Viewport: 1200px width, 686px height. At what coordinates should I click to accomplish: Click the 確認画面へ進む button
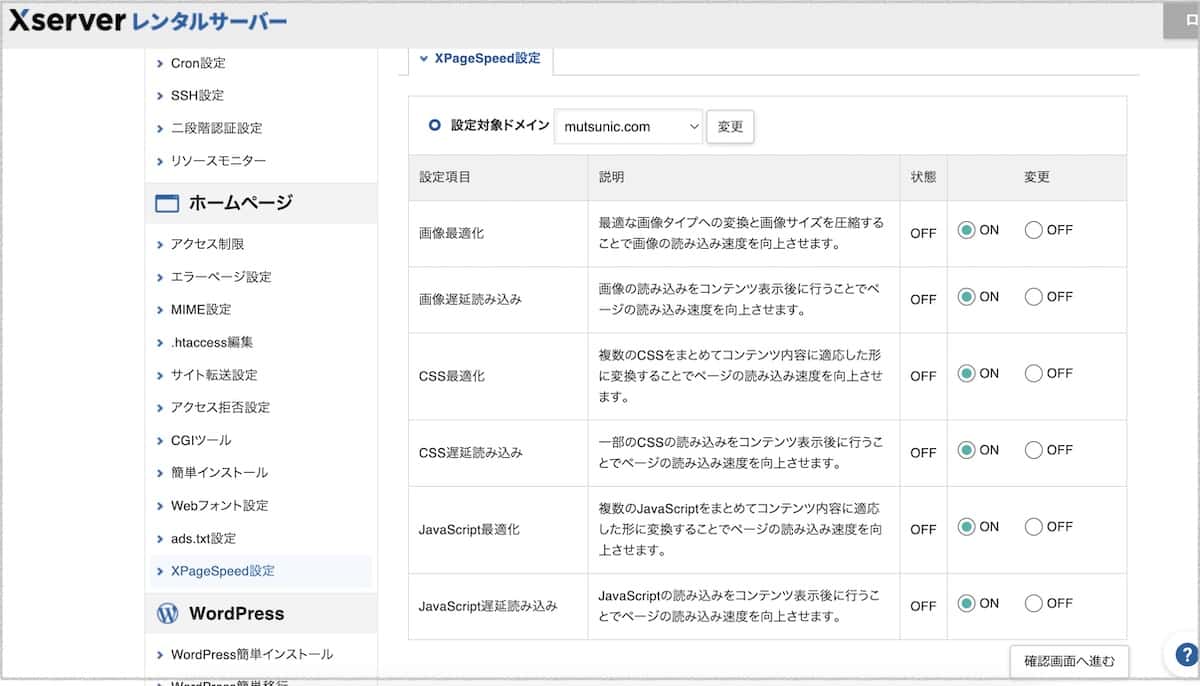pos(1069,662)
